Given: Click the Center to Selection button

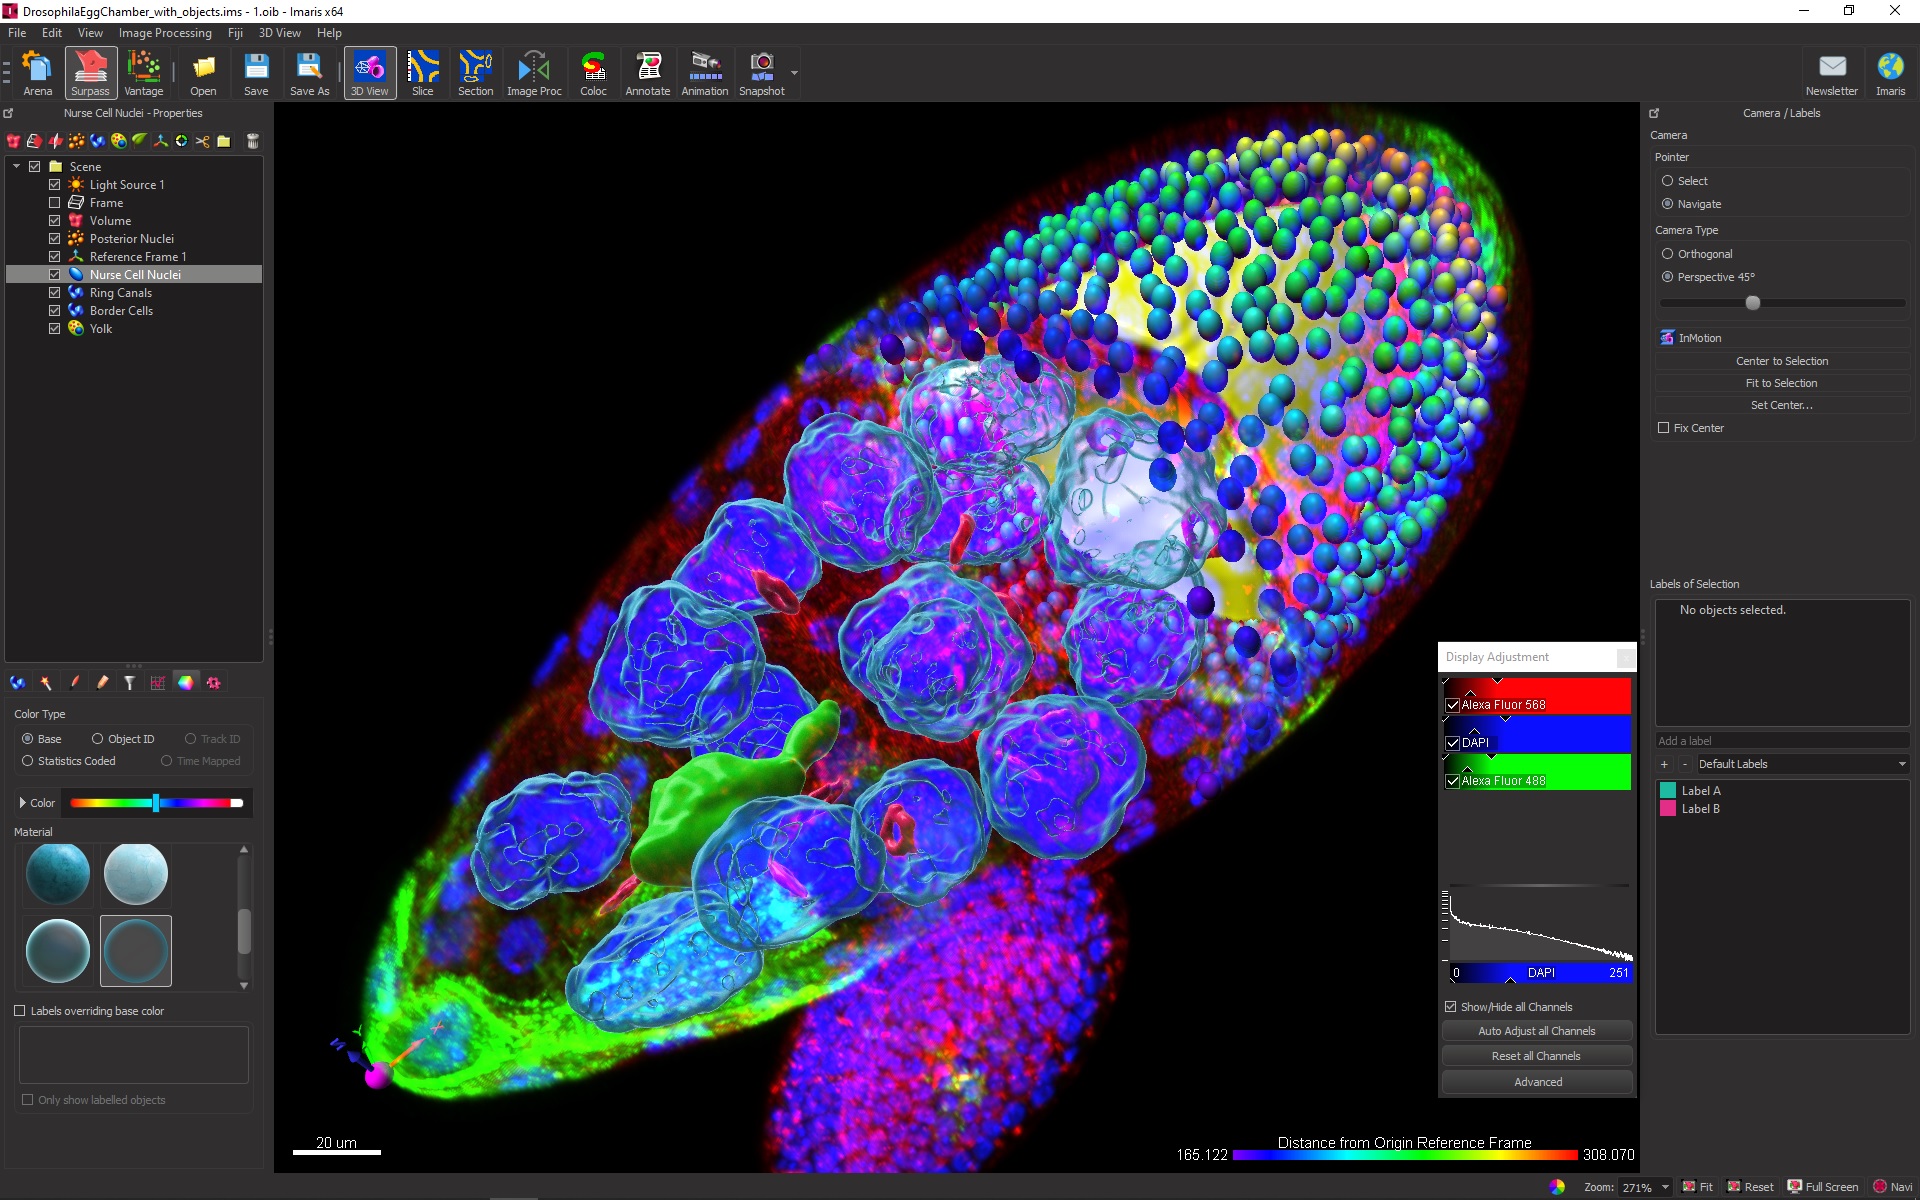Looking at the screenshot, I should [1781, 361].
